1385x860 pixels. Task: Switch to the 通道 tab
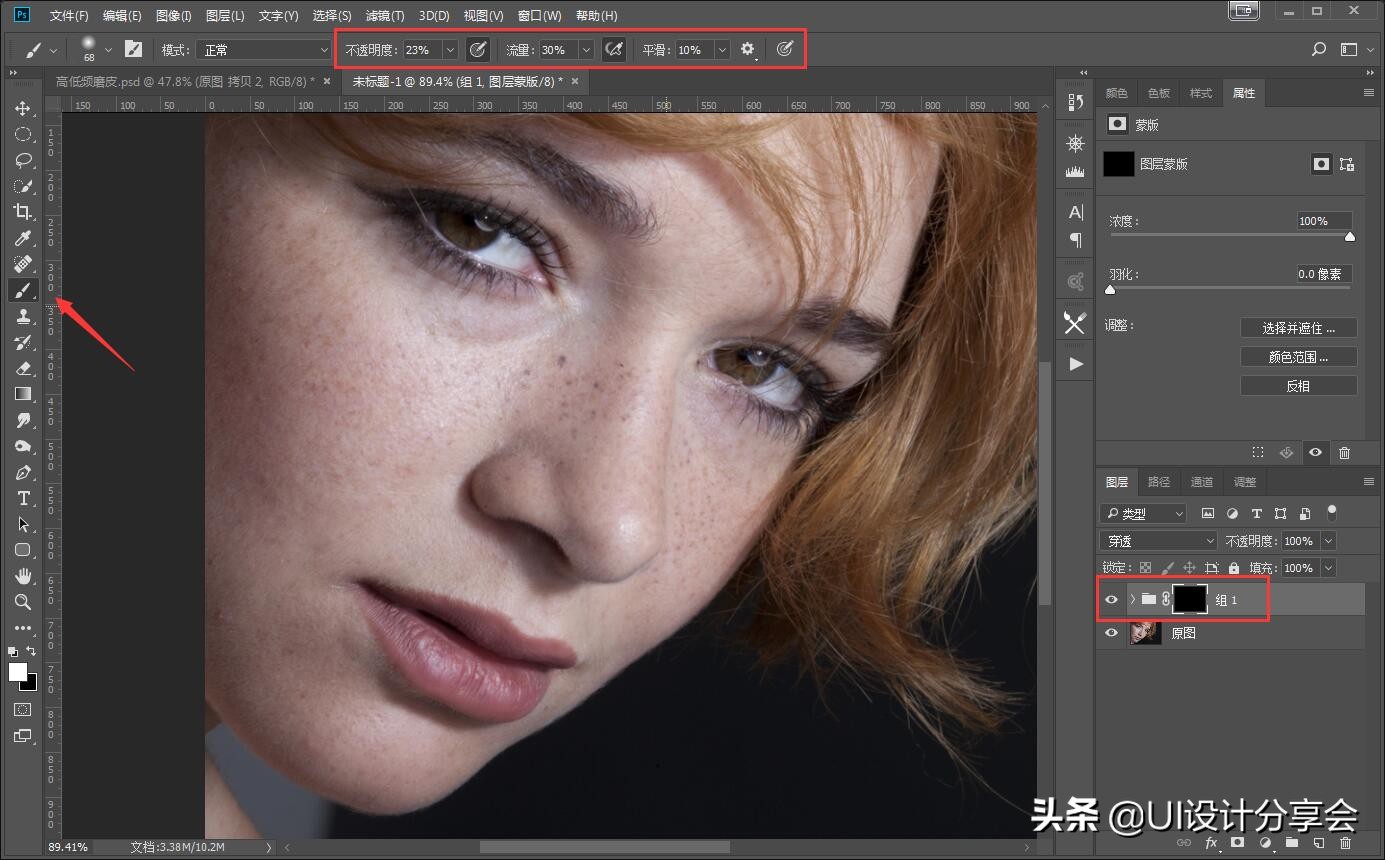(1201, 482)
